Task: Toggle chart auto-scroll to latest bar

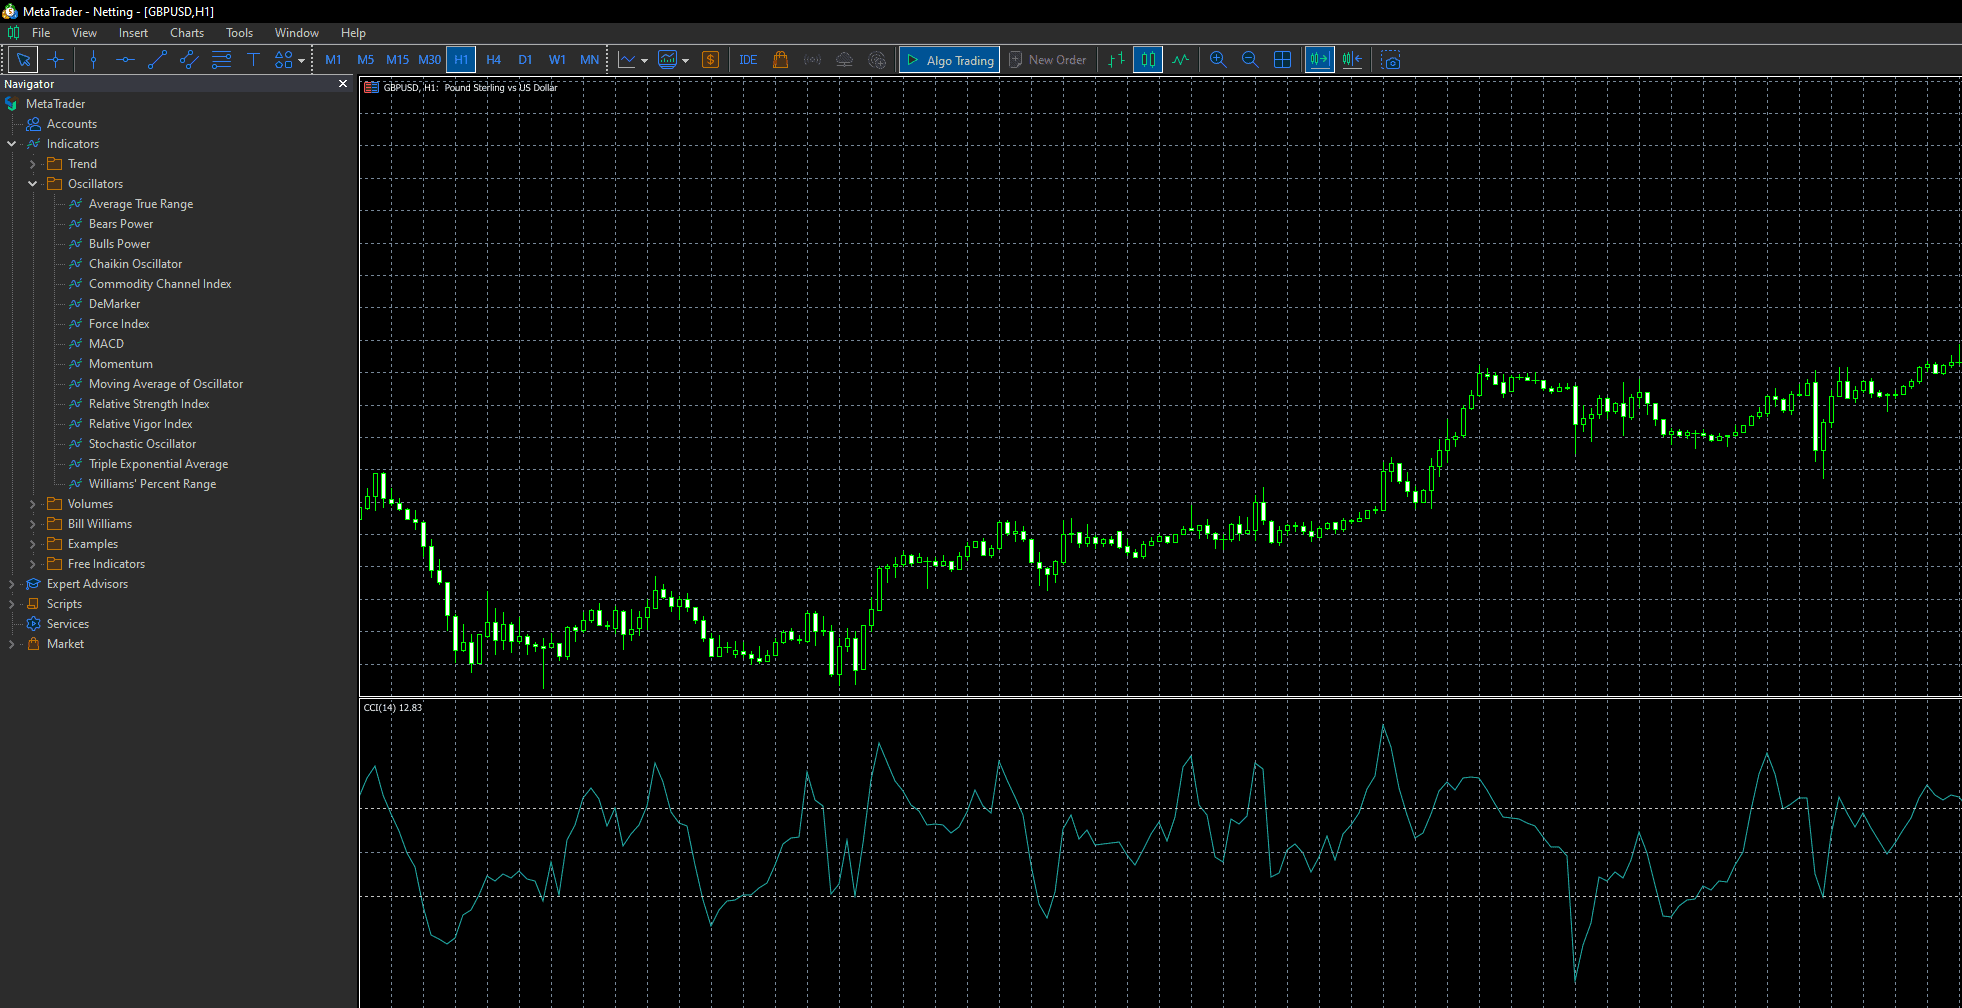Action: [x=1319, y=59]
